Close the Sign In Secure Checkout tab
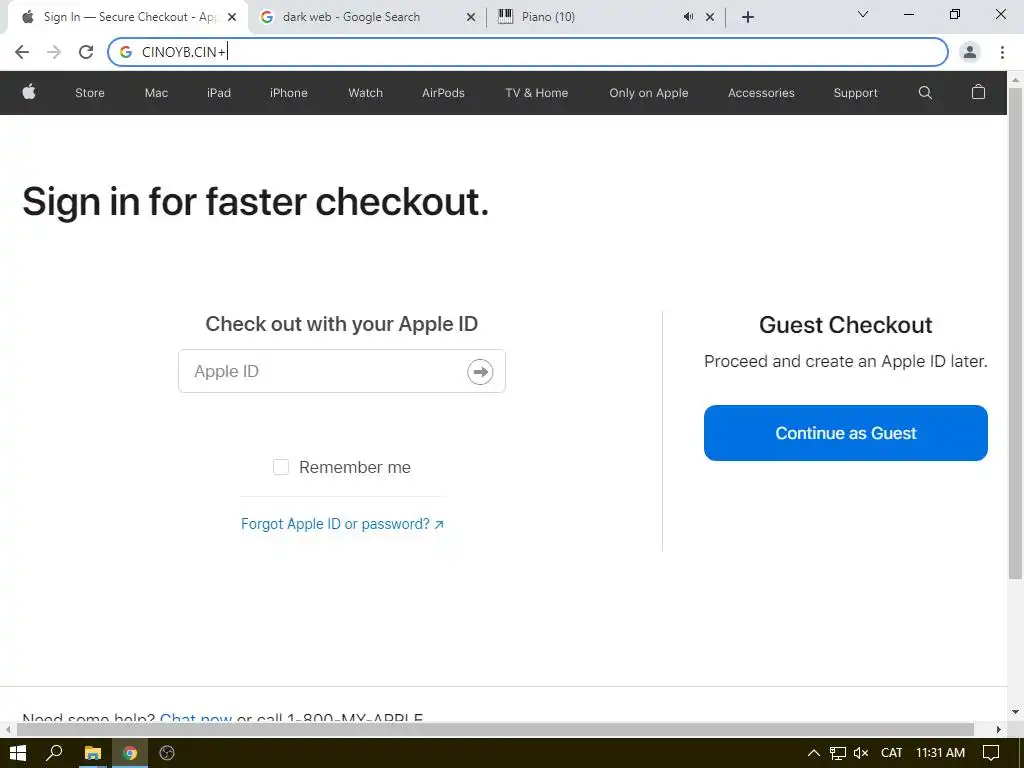Screen dimensions: 1024x768 (x=232, y=17)
